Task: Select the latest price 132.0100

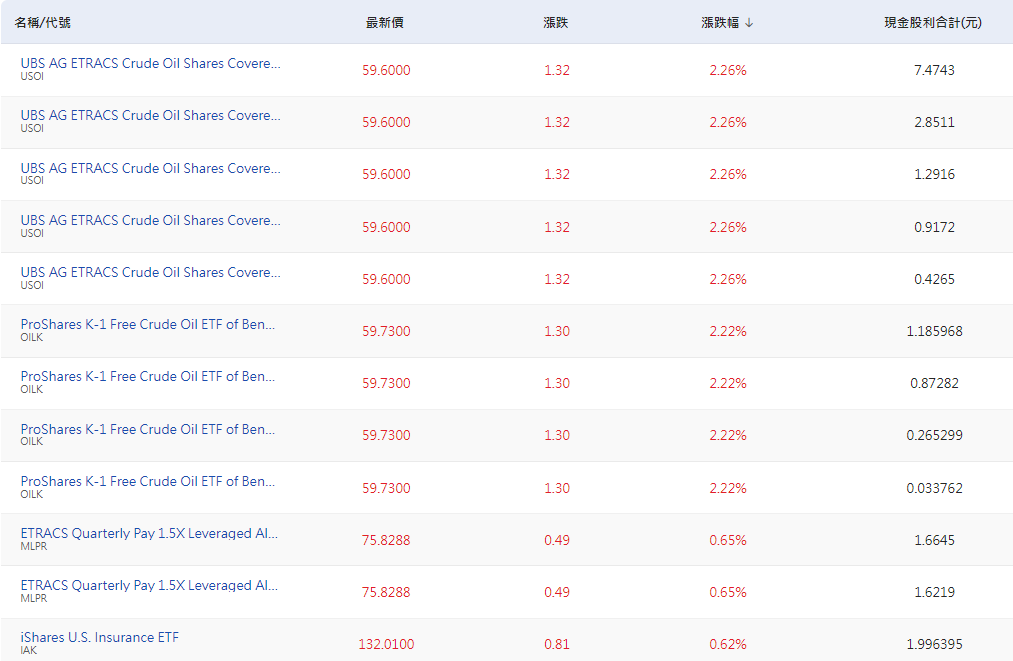Action: (x=386, y=644)
